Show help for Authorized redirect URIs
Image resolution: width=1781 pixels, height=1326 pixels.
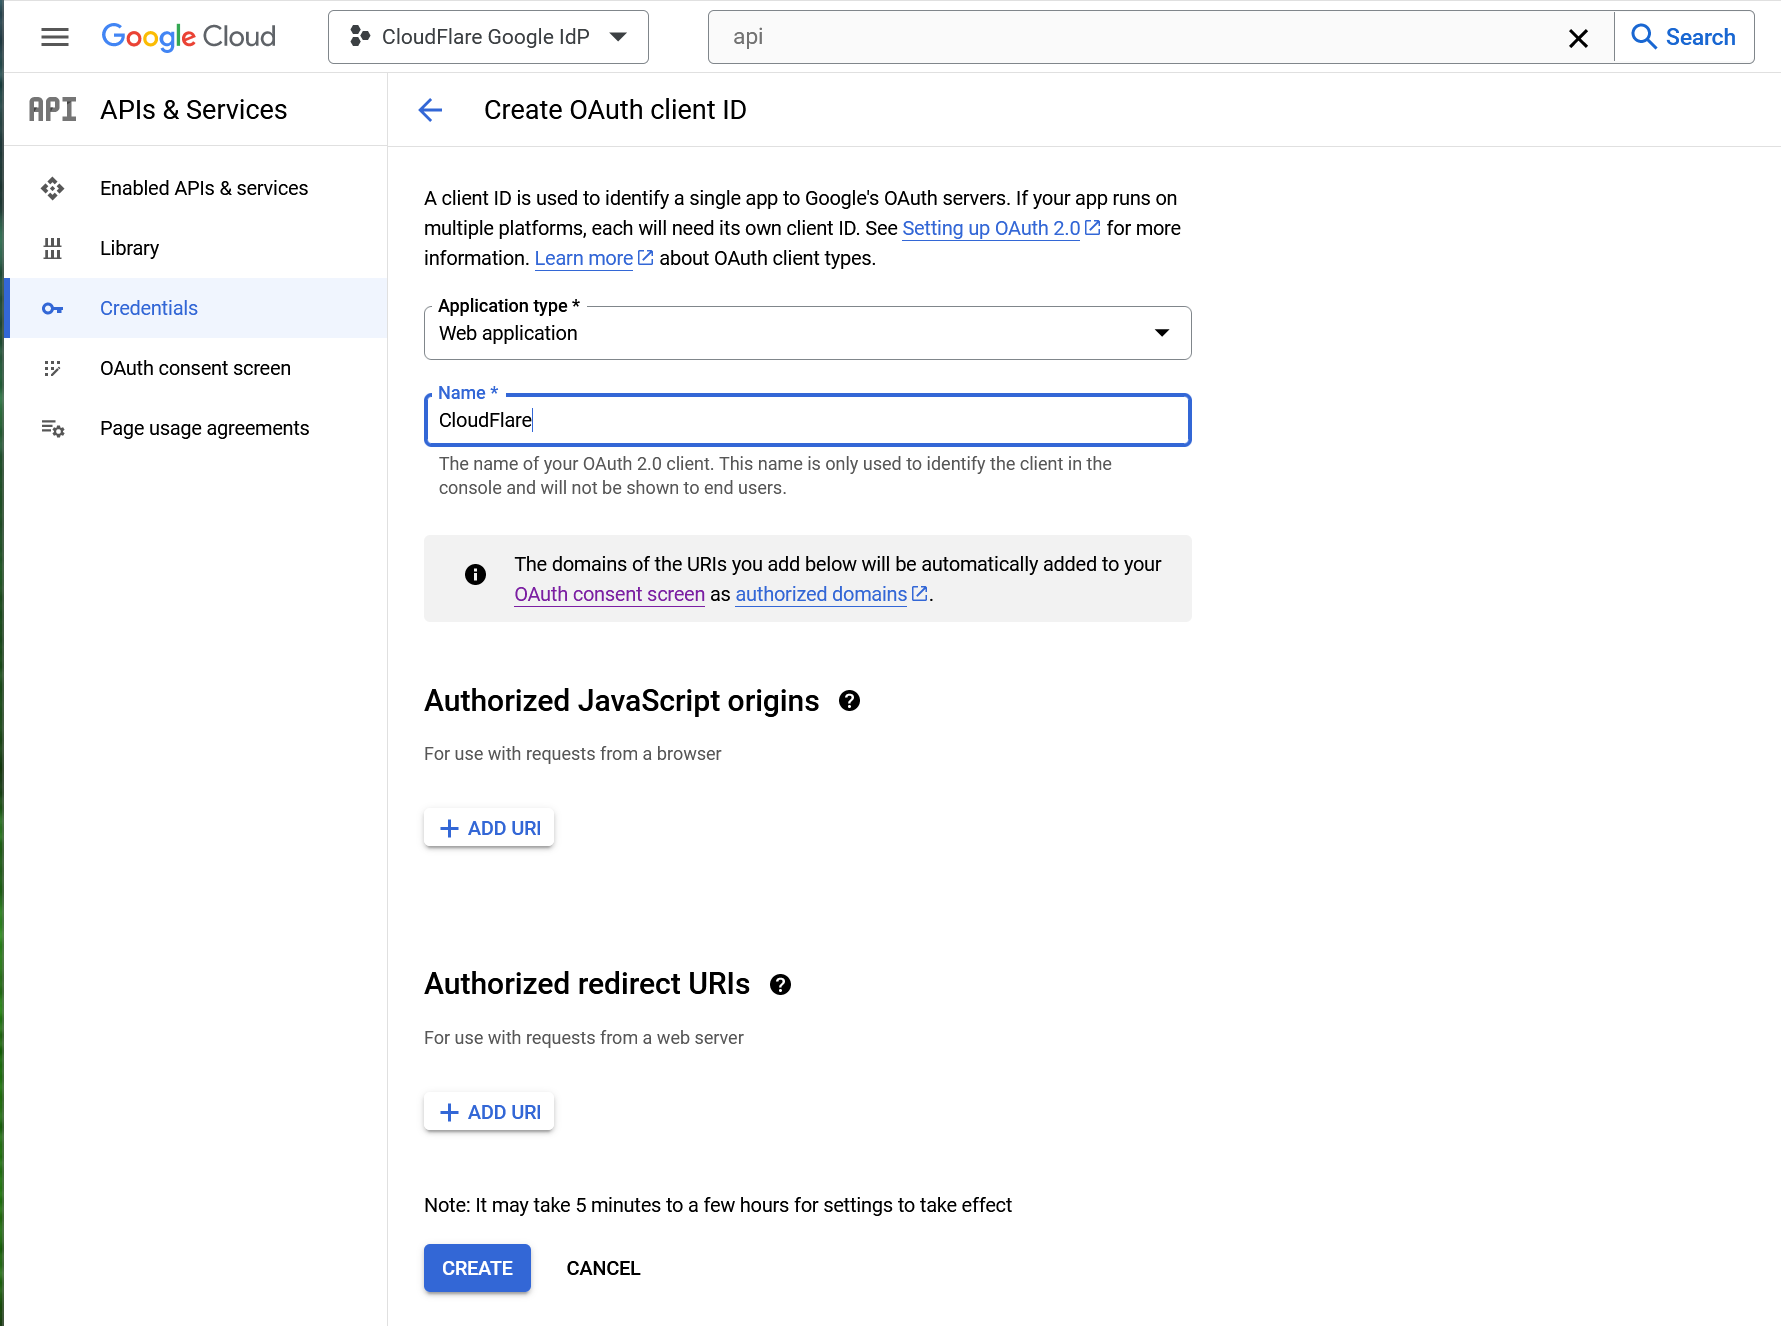[x=781, y=985]
